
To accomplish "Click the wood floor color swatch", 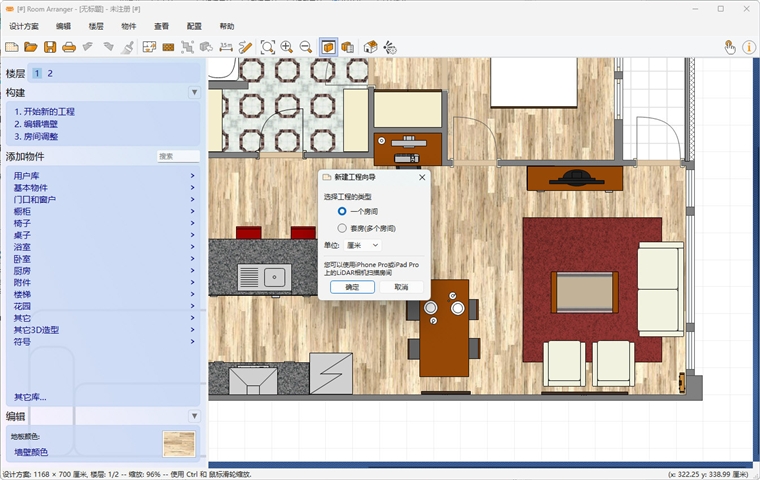I will 179,444.
